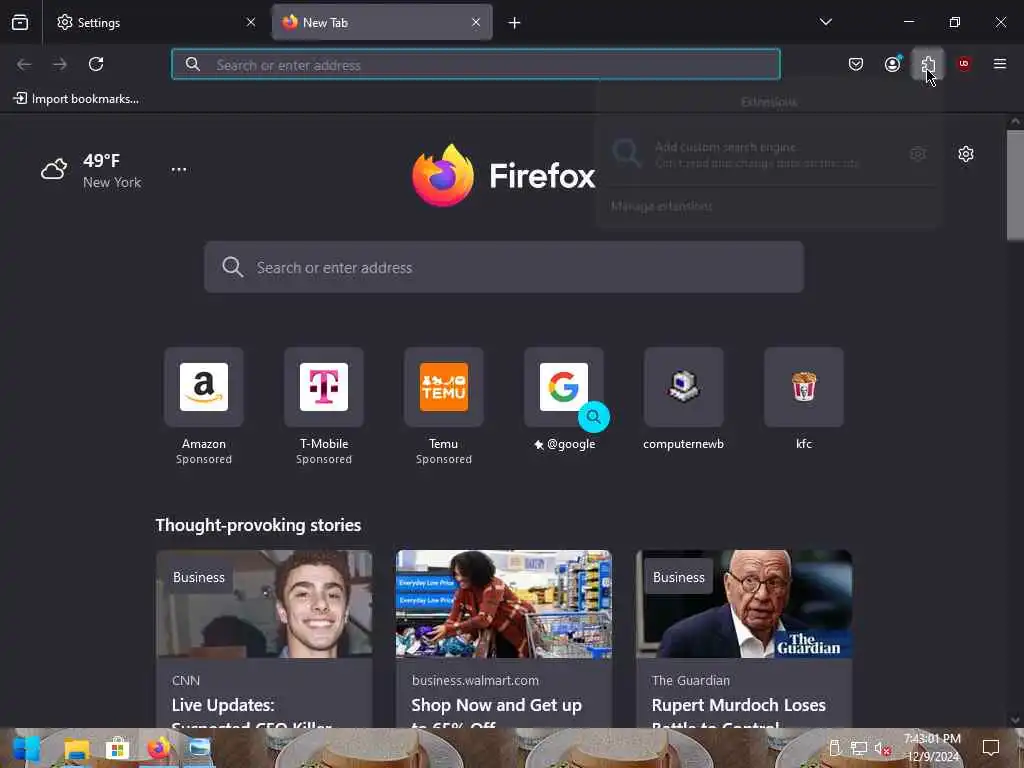The image size is (1024, 768).
Task: Open the hamburger application menu
Action: tap(1000, 64)
